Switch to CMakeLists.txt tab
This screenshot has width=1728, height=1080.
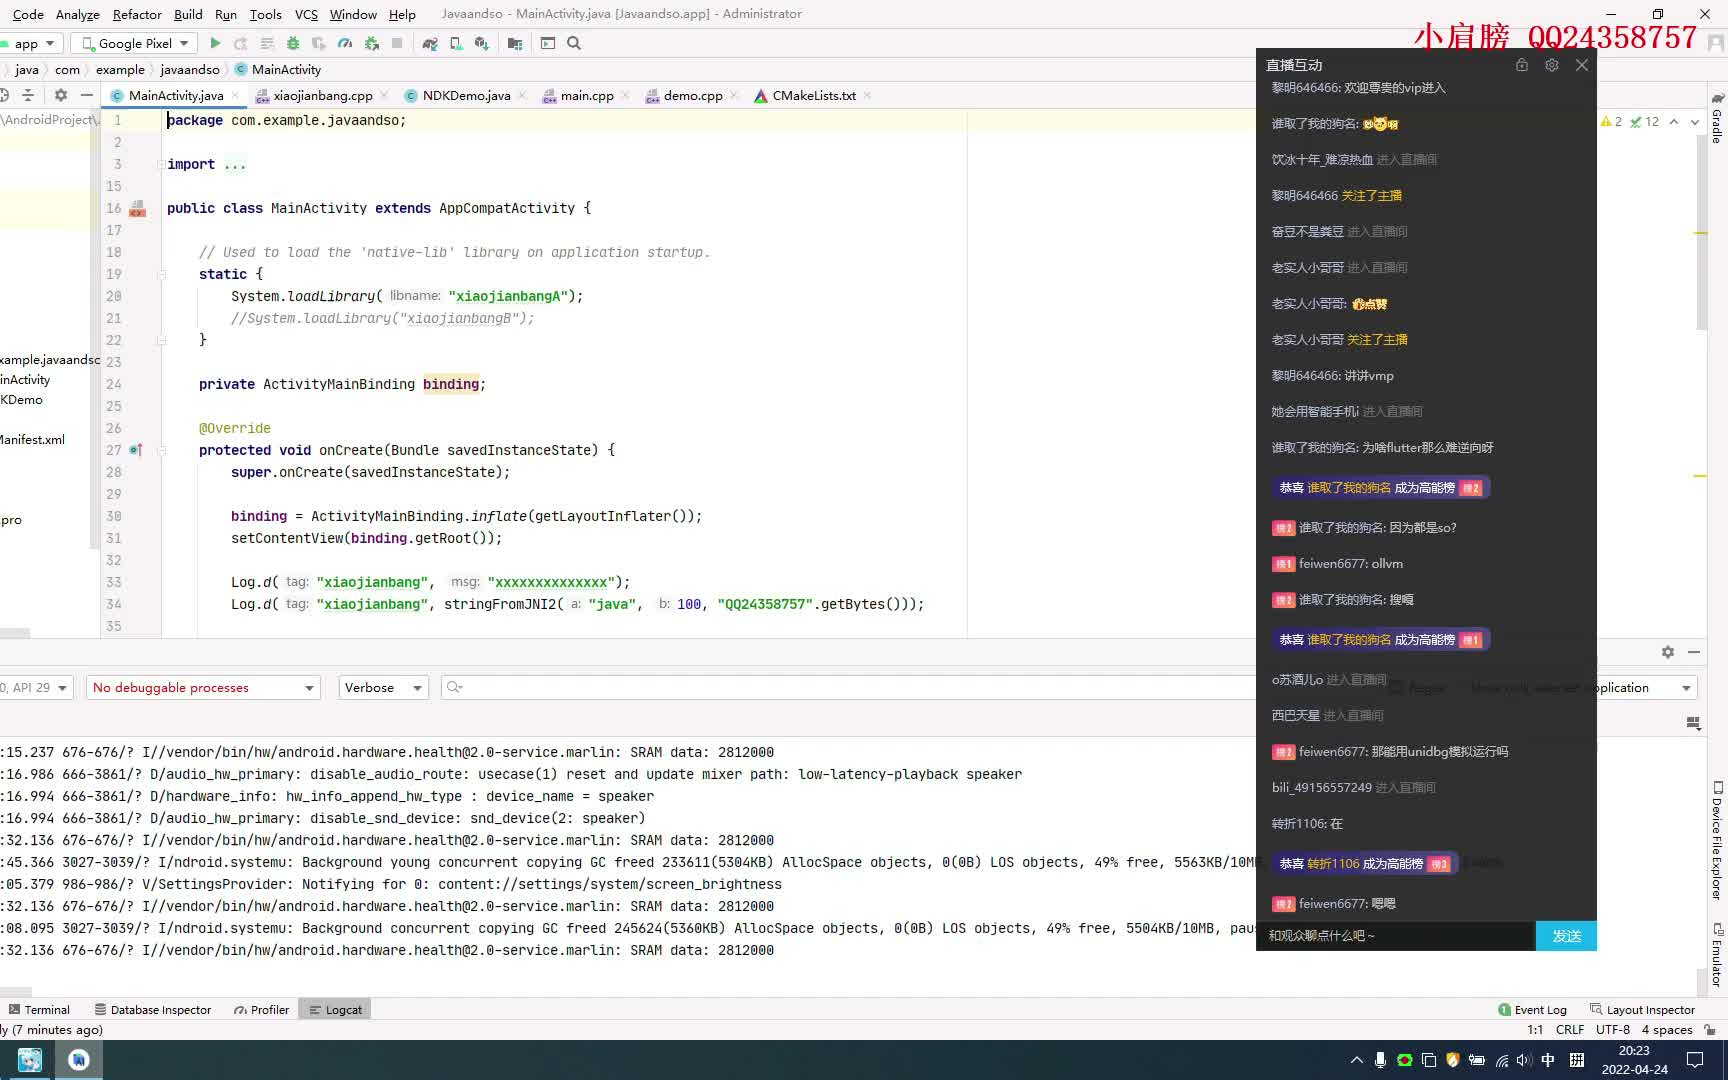[x=813, y=96]
